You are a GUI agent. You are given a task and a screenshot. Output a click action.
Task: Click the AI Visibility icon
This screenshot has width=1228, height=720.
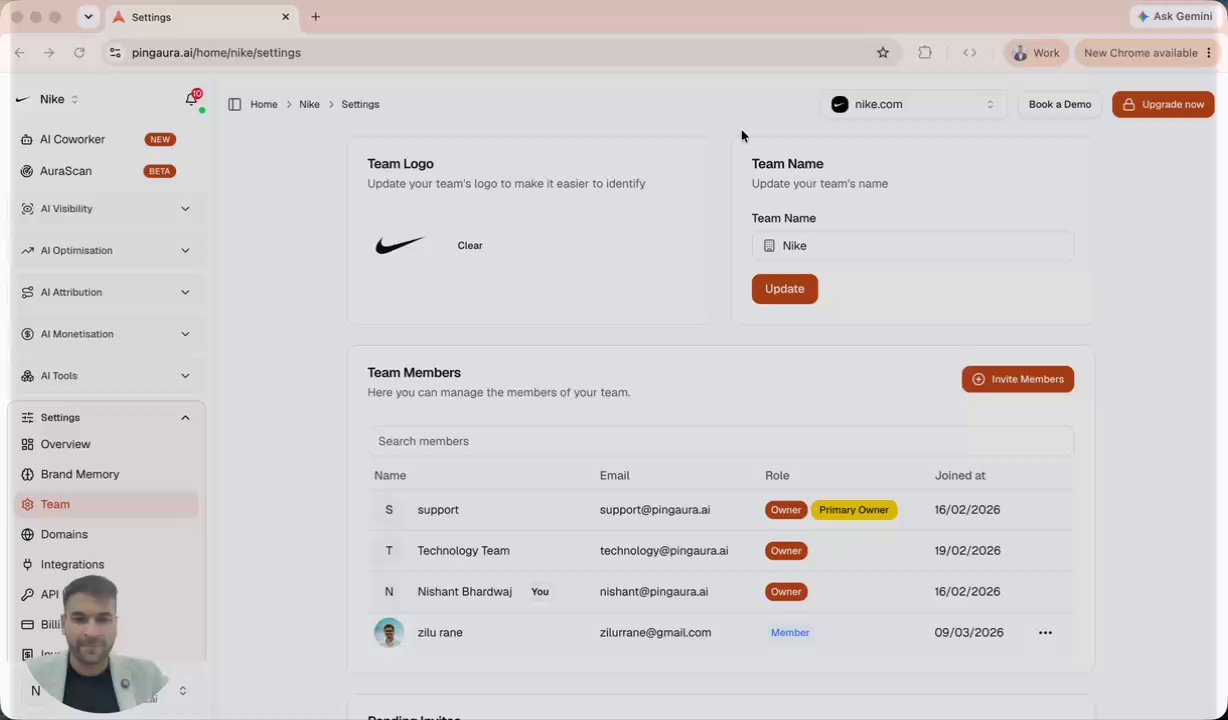[27, 209]
